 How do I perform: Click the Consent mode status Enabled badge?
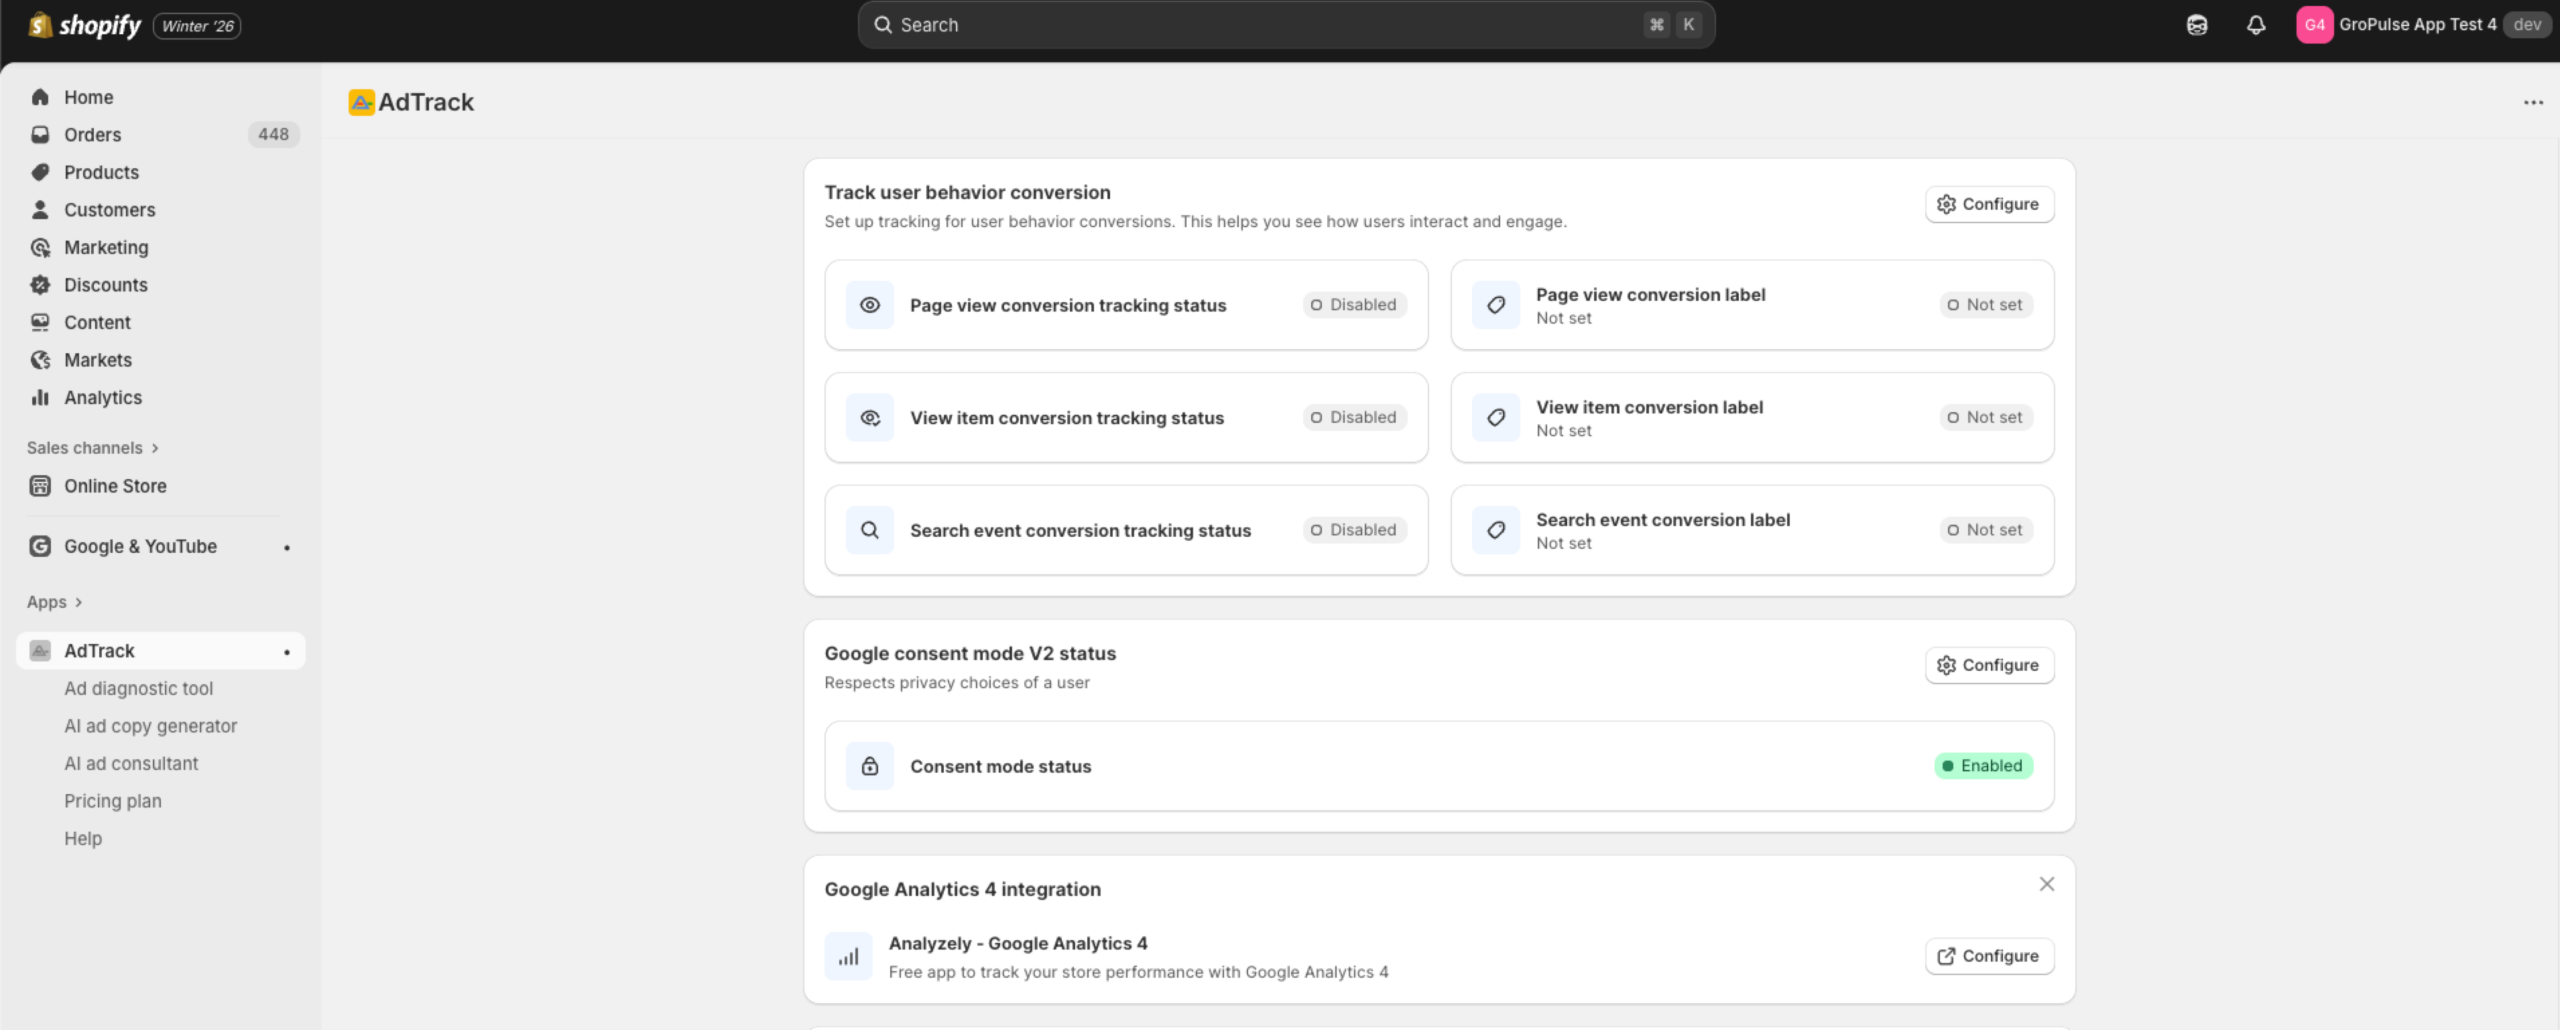pyautogui.click(x=1981, y=766)
